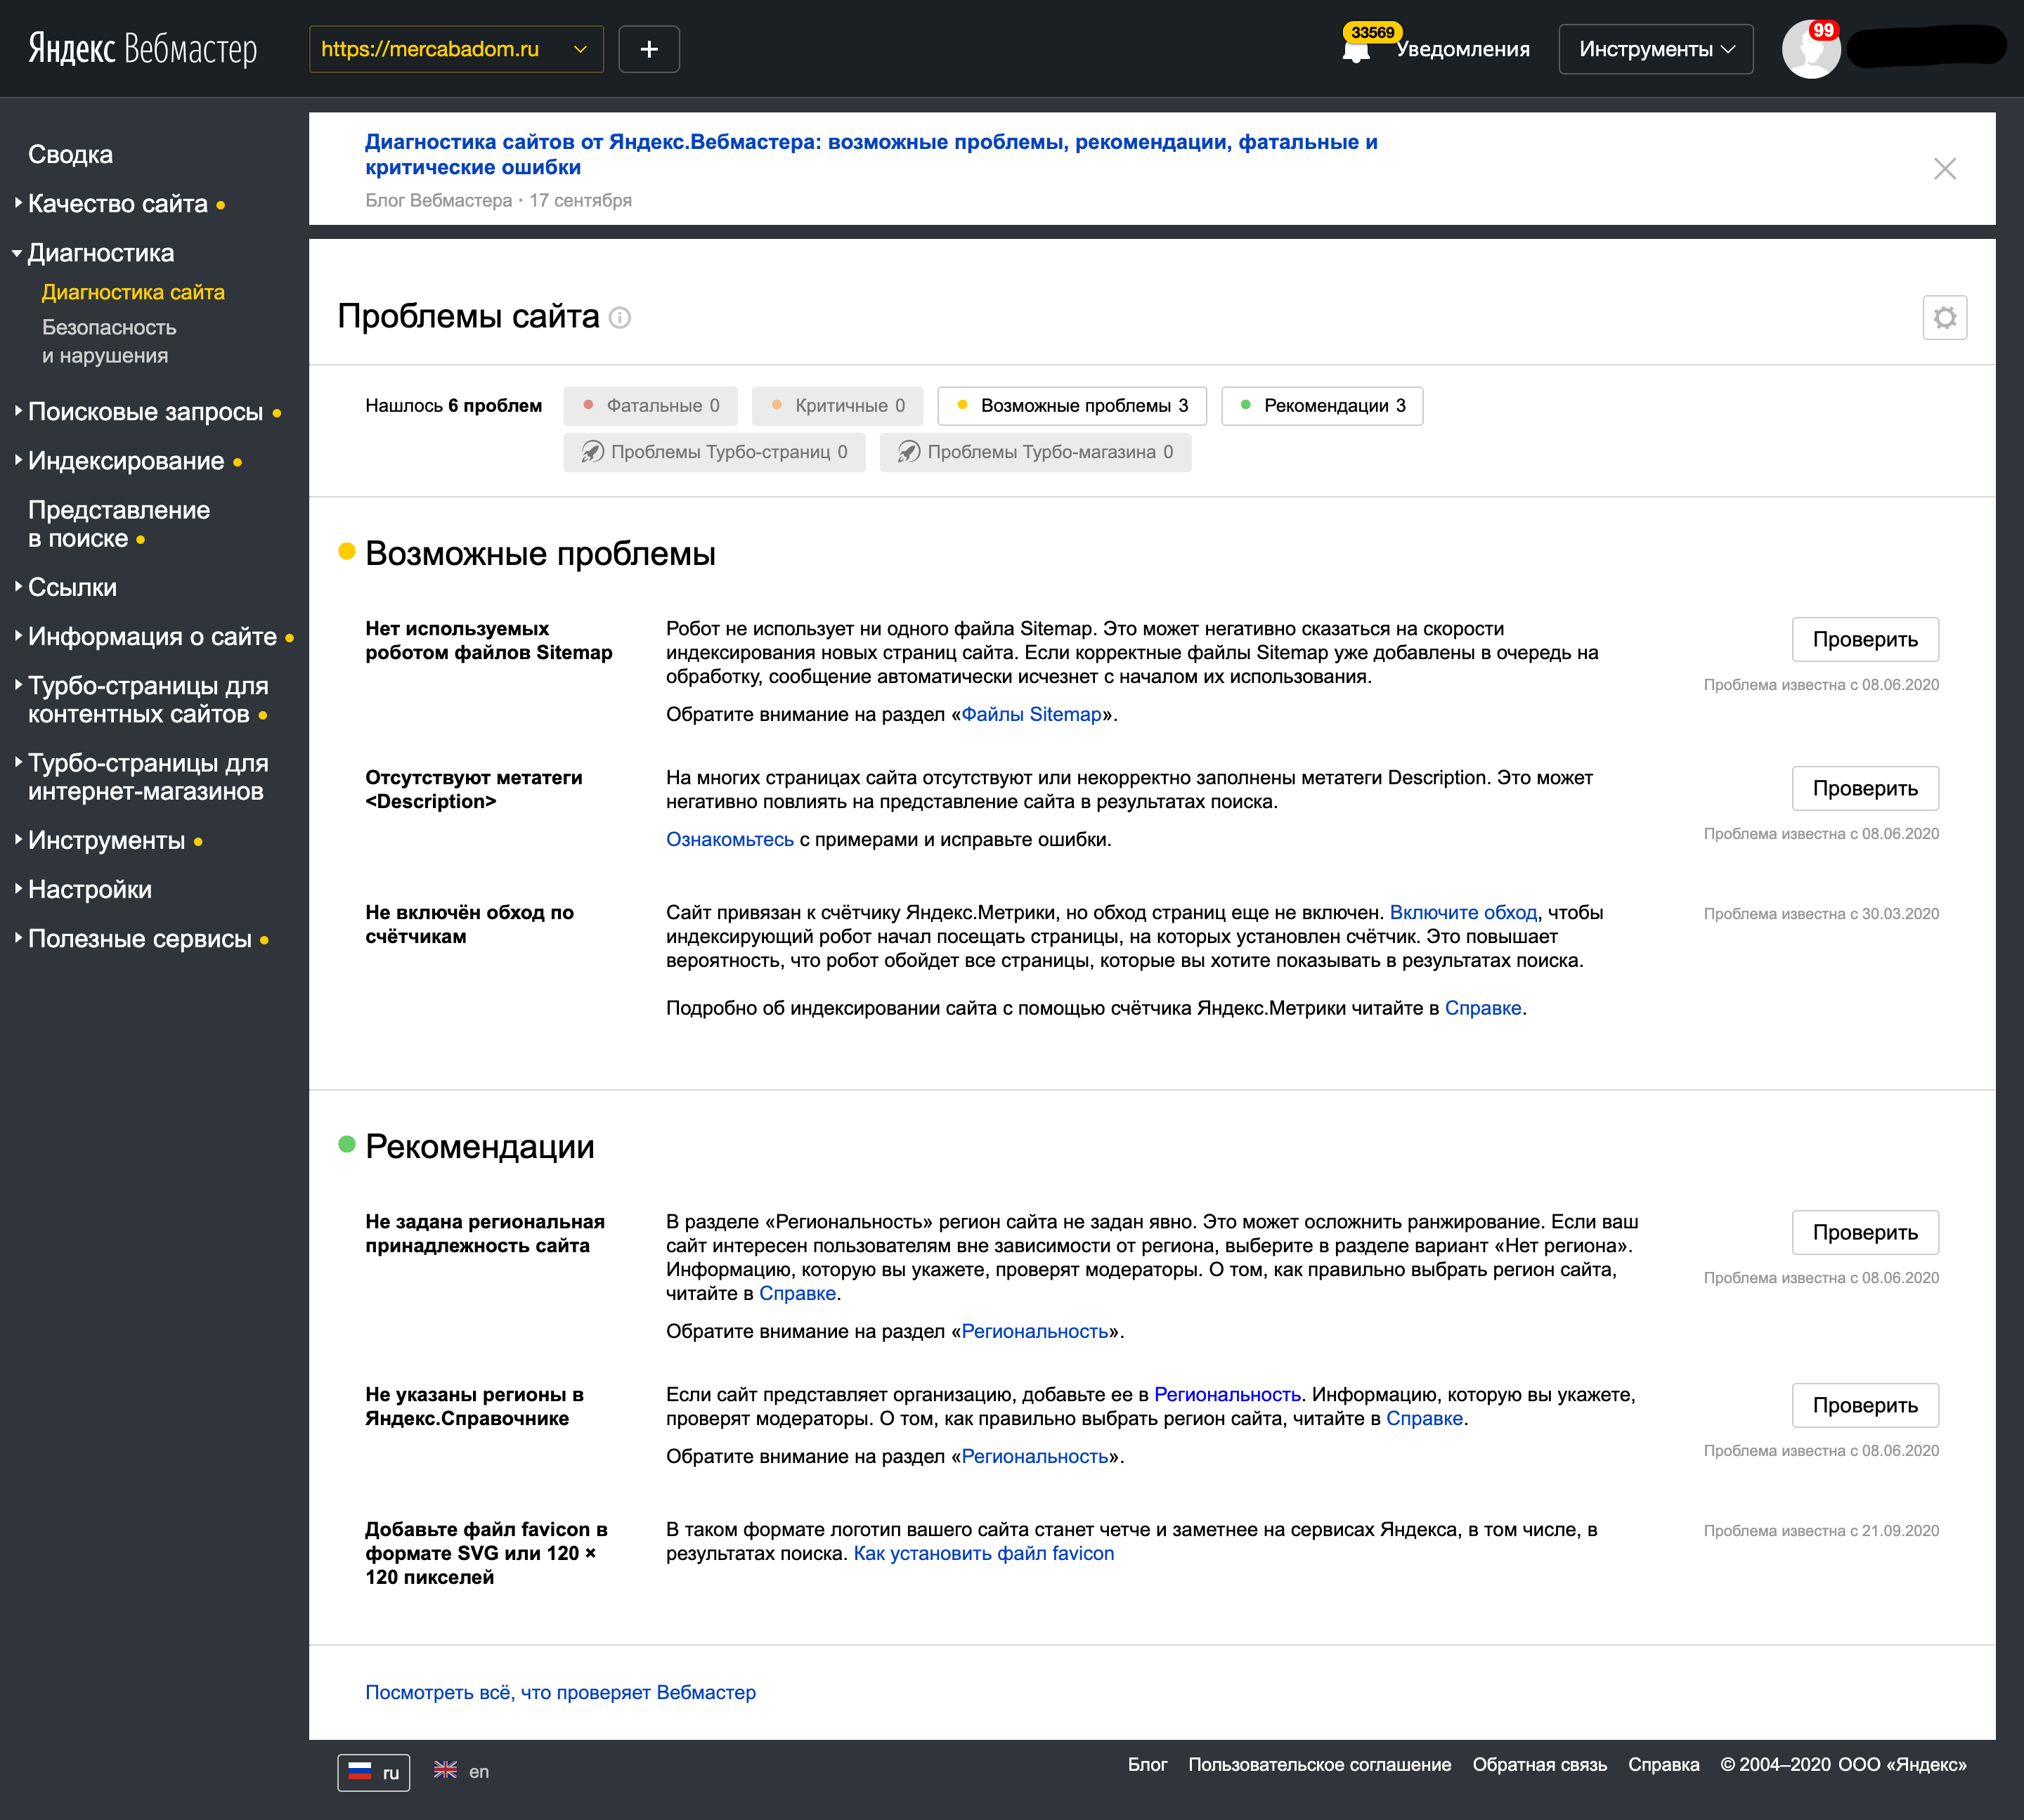Toggle the Фатальные 0 filter
This screenshot has height=1820, width=2024.
[x=651, y=406]
